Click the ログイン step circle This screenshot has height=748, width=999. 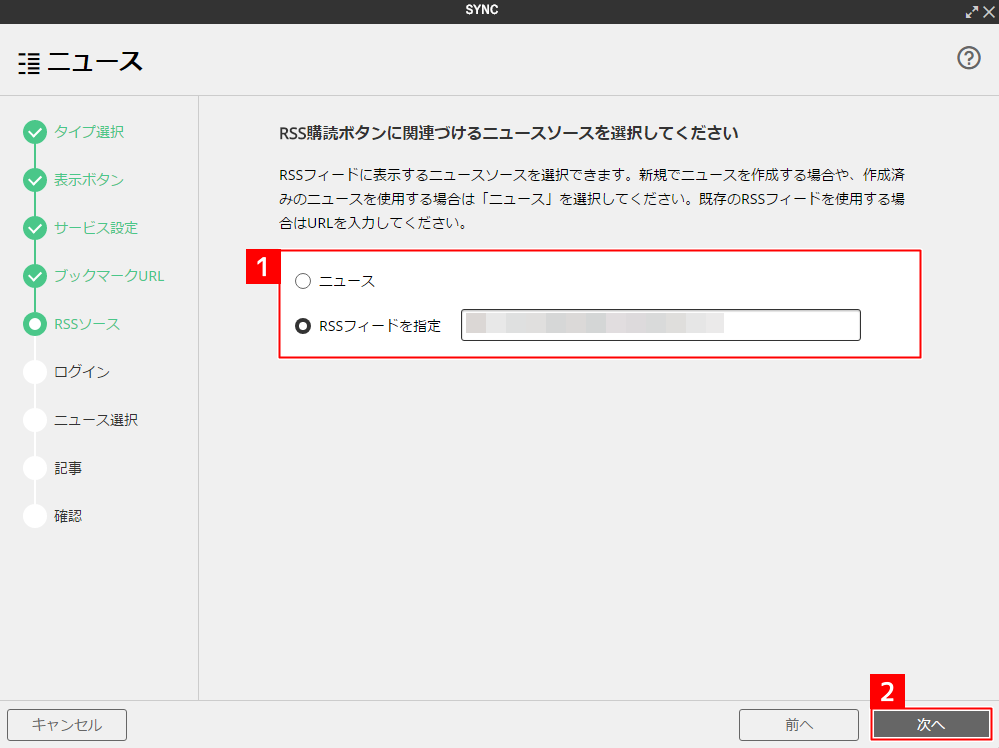[35, 372]
